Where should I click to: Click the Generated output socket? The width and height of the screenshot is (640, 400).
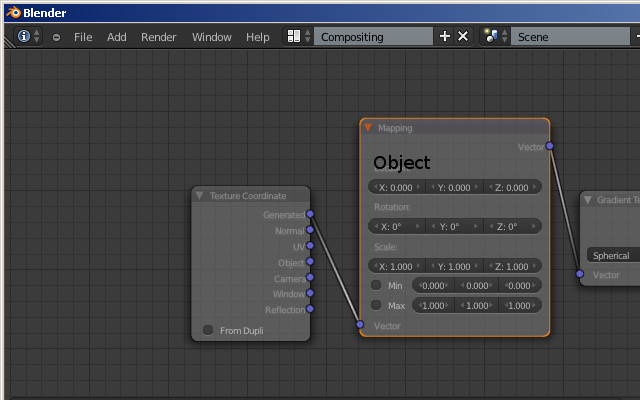(x=310, y=214)
